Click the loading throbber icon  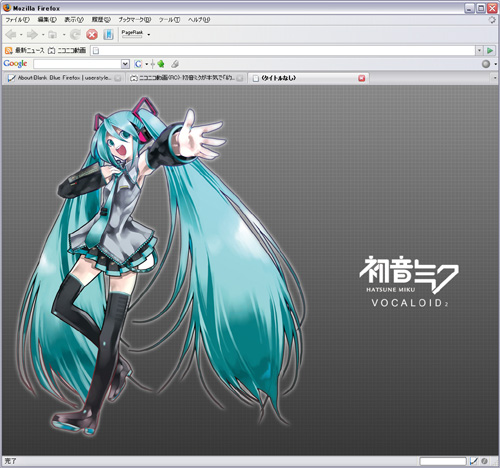(x=492, y=20)
